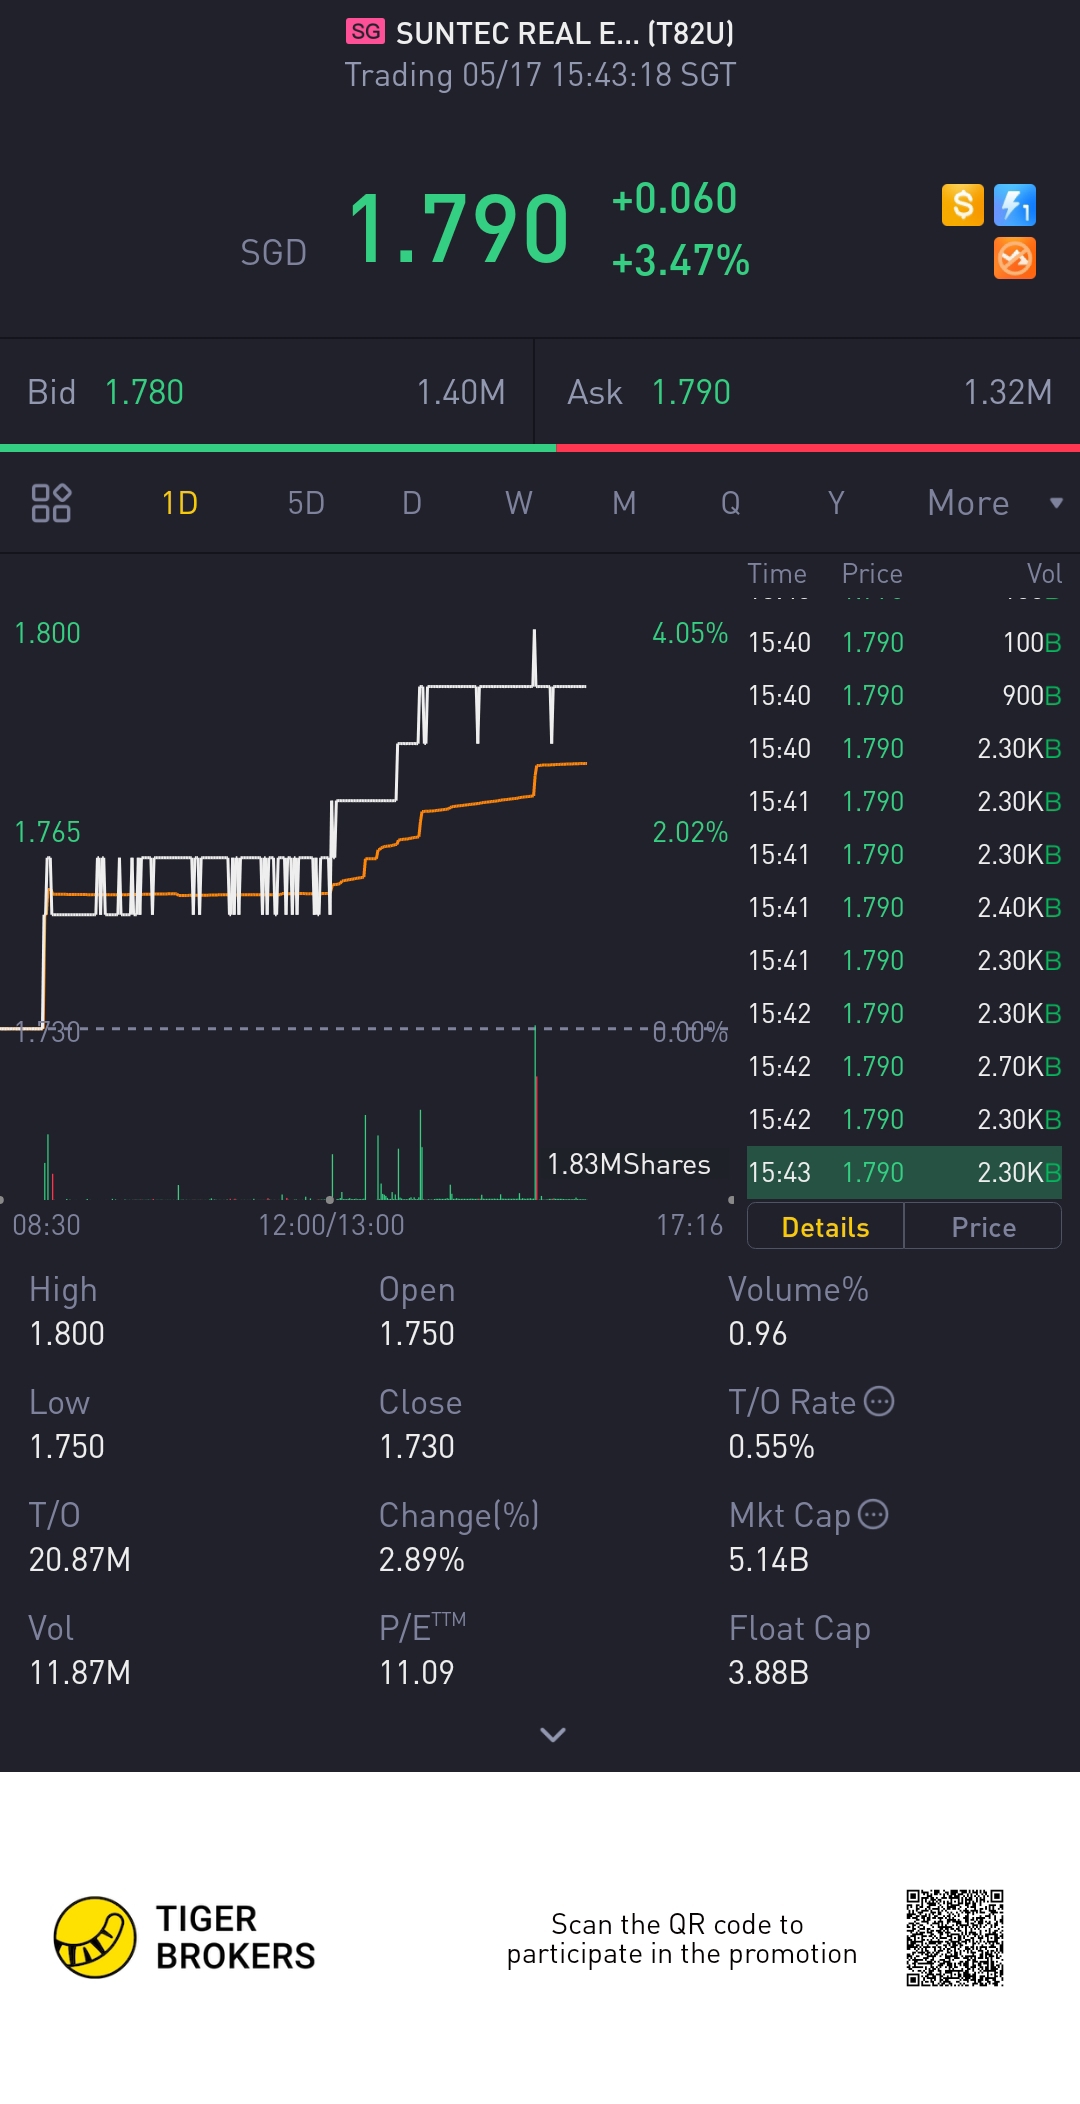Viewport: 1080px width, 2104px height.
Task: Tap the Close 1.730 stat
Action: 420,1424
